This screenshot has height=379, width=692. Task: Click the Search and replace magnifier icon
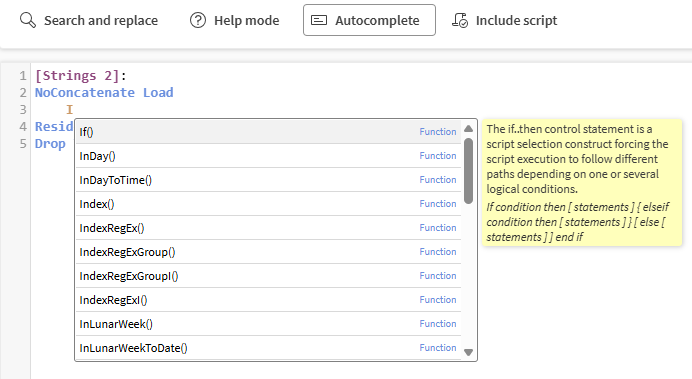pyautogui.click(x=27, y=20)
